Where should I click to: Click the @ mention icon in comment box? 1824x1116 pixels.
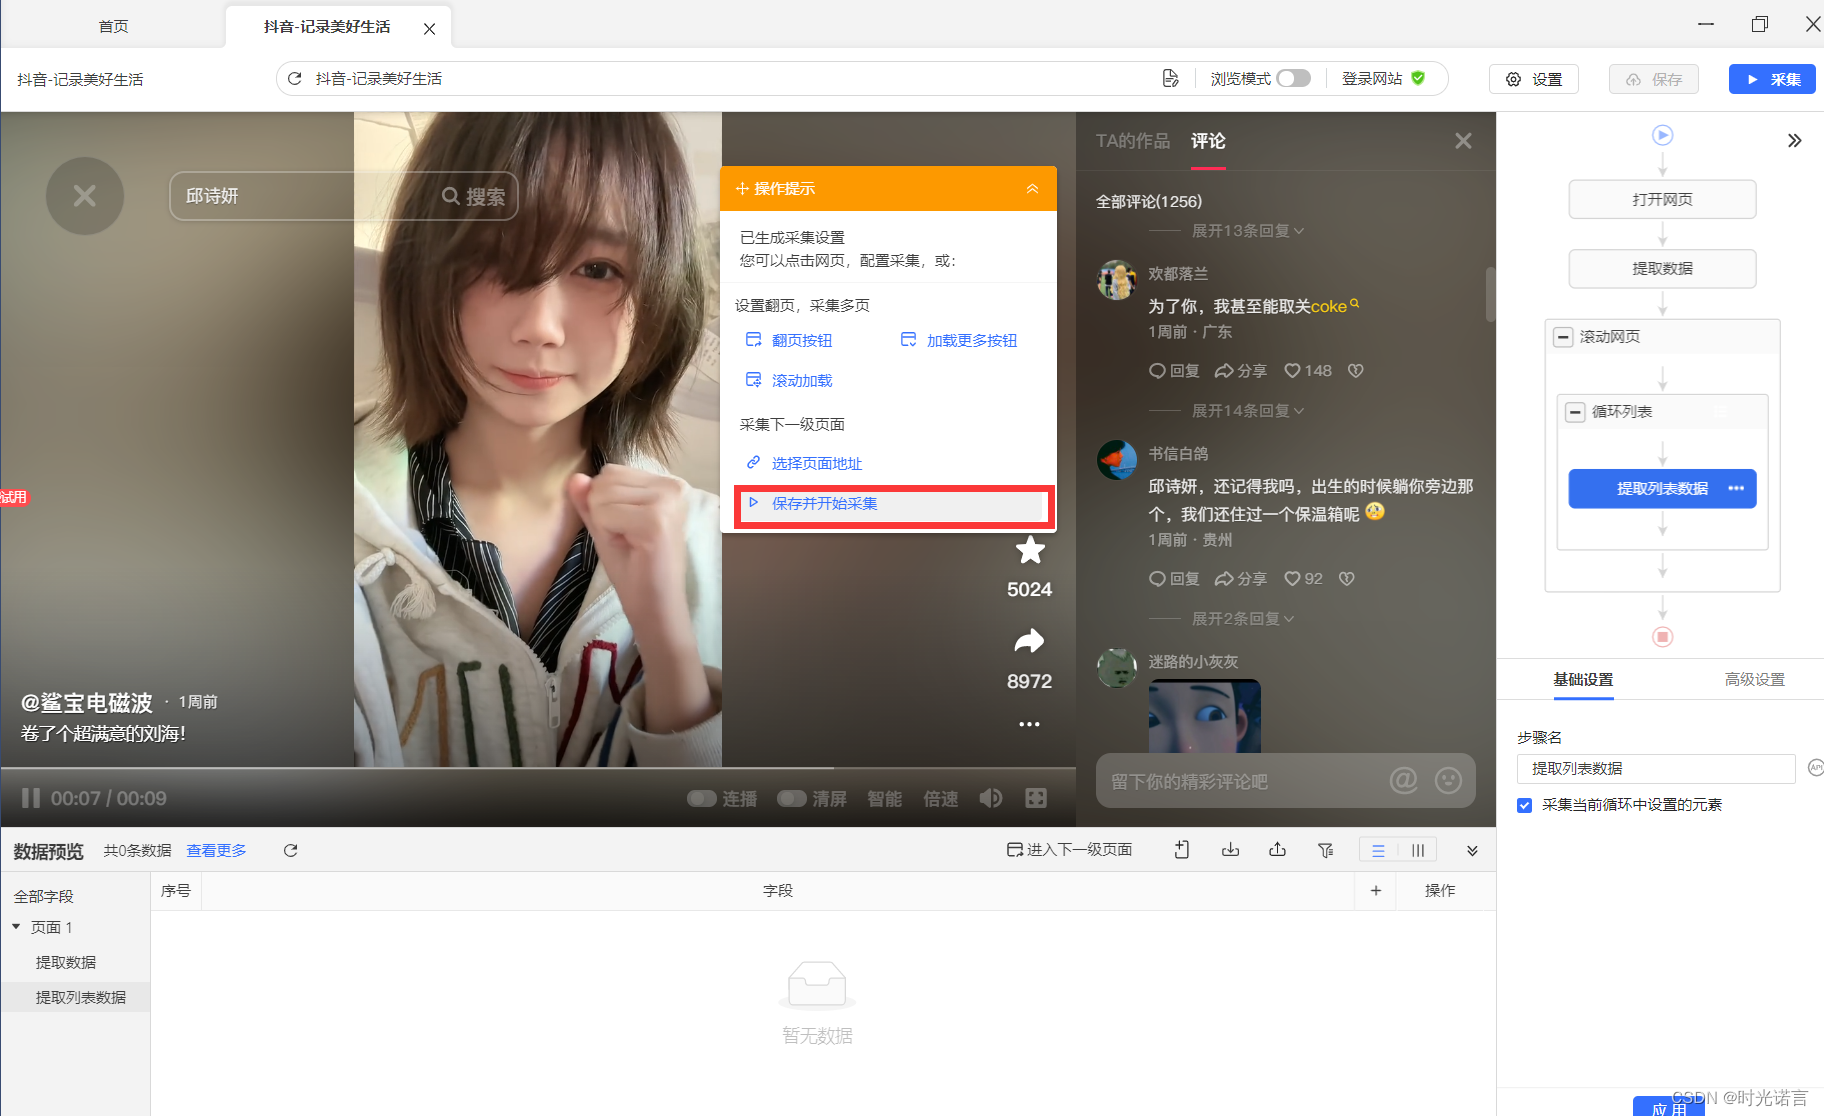pyautogui.click(x=1403, y=780)
